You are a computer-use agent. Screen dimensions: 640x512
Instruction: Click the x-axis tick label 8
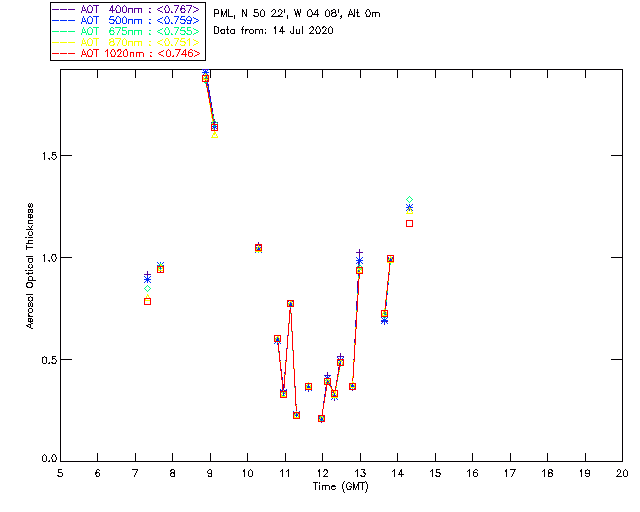tap(173, 474)
